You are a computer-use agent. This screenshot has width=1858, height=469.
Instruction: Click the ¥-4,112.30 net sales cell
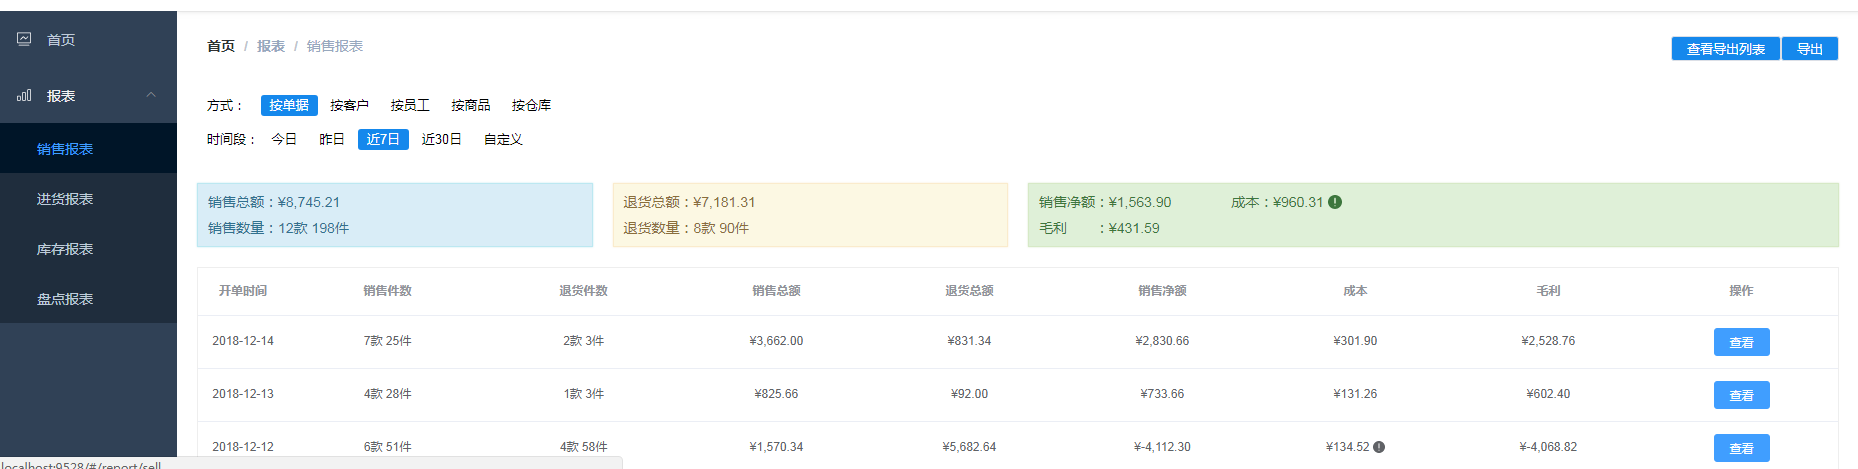[x=1162, y=447]
